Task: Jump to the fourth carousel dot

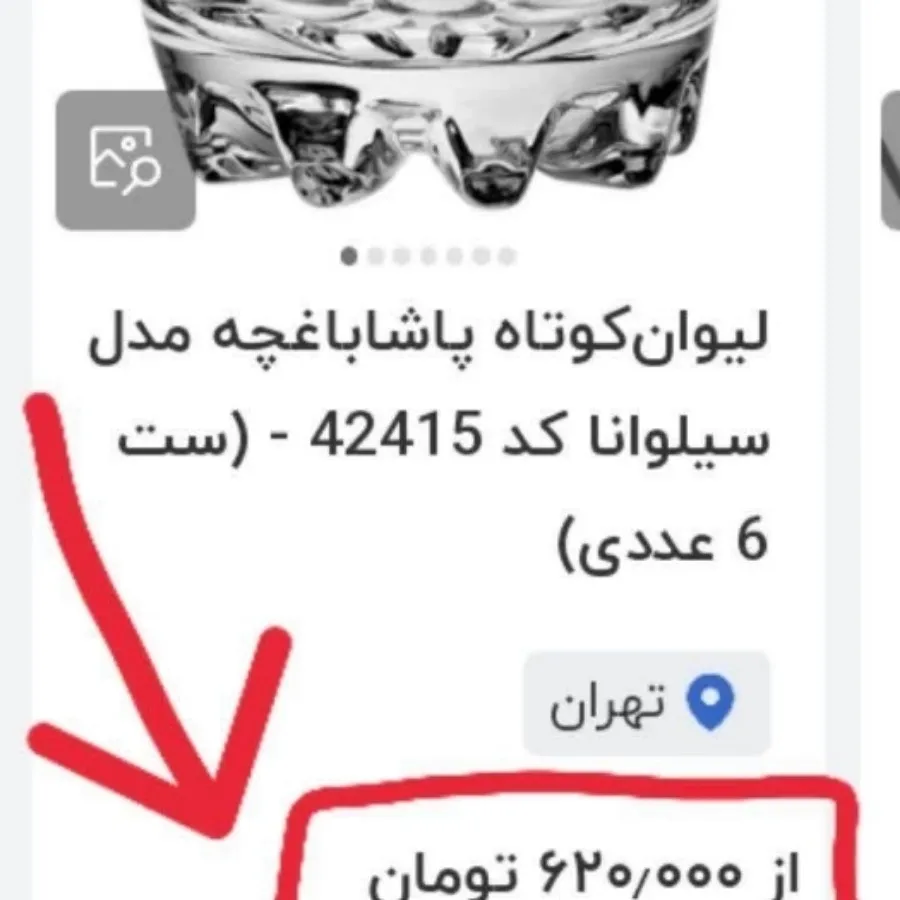Action: coord(428,256)
